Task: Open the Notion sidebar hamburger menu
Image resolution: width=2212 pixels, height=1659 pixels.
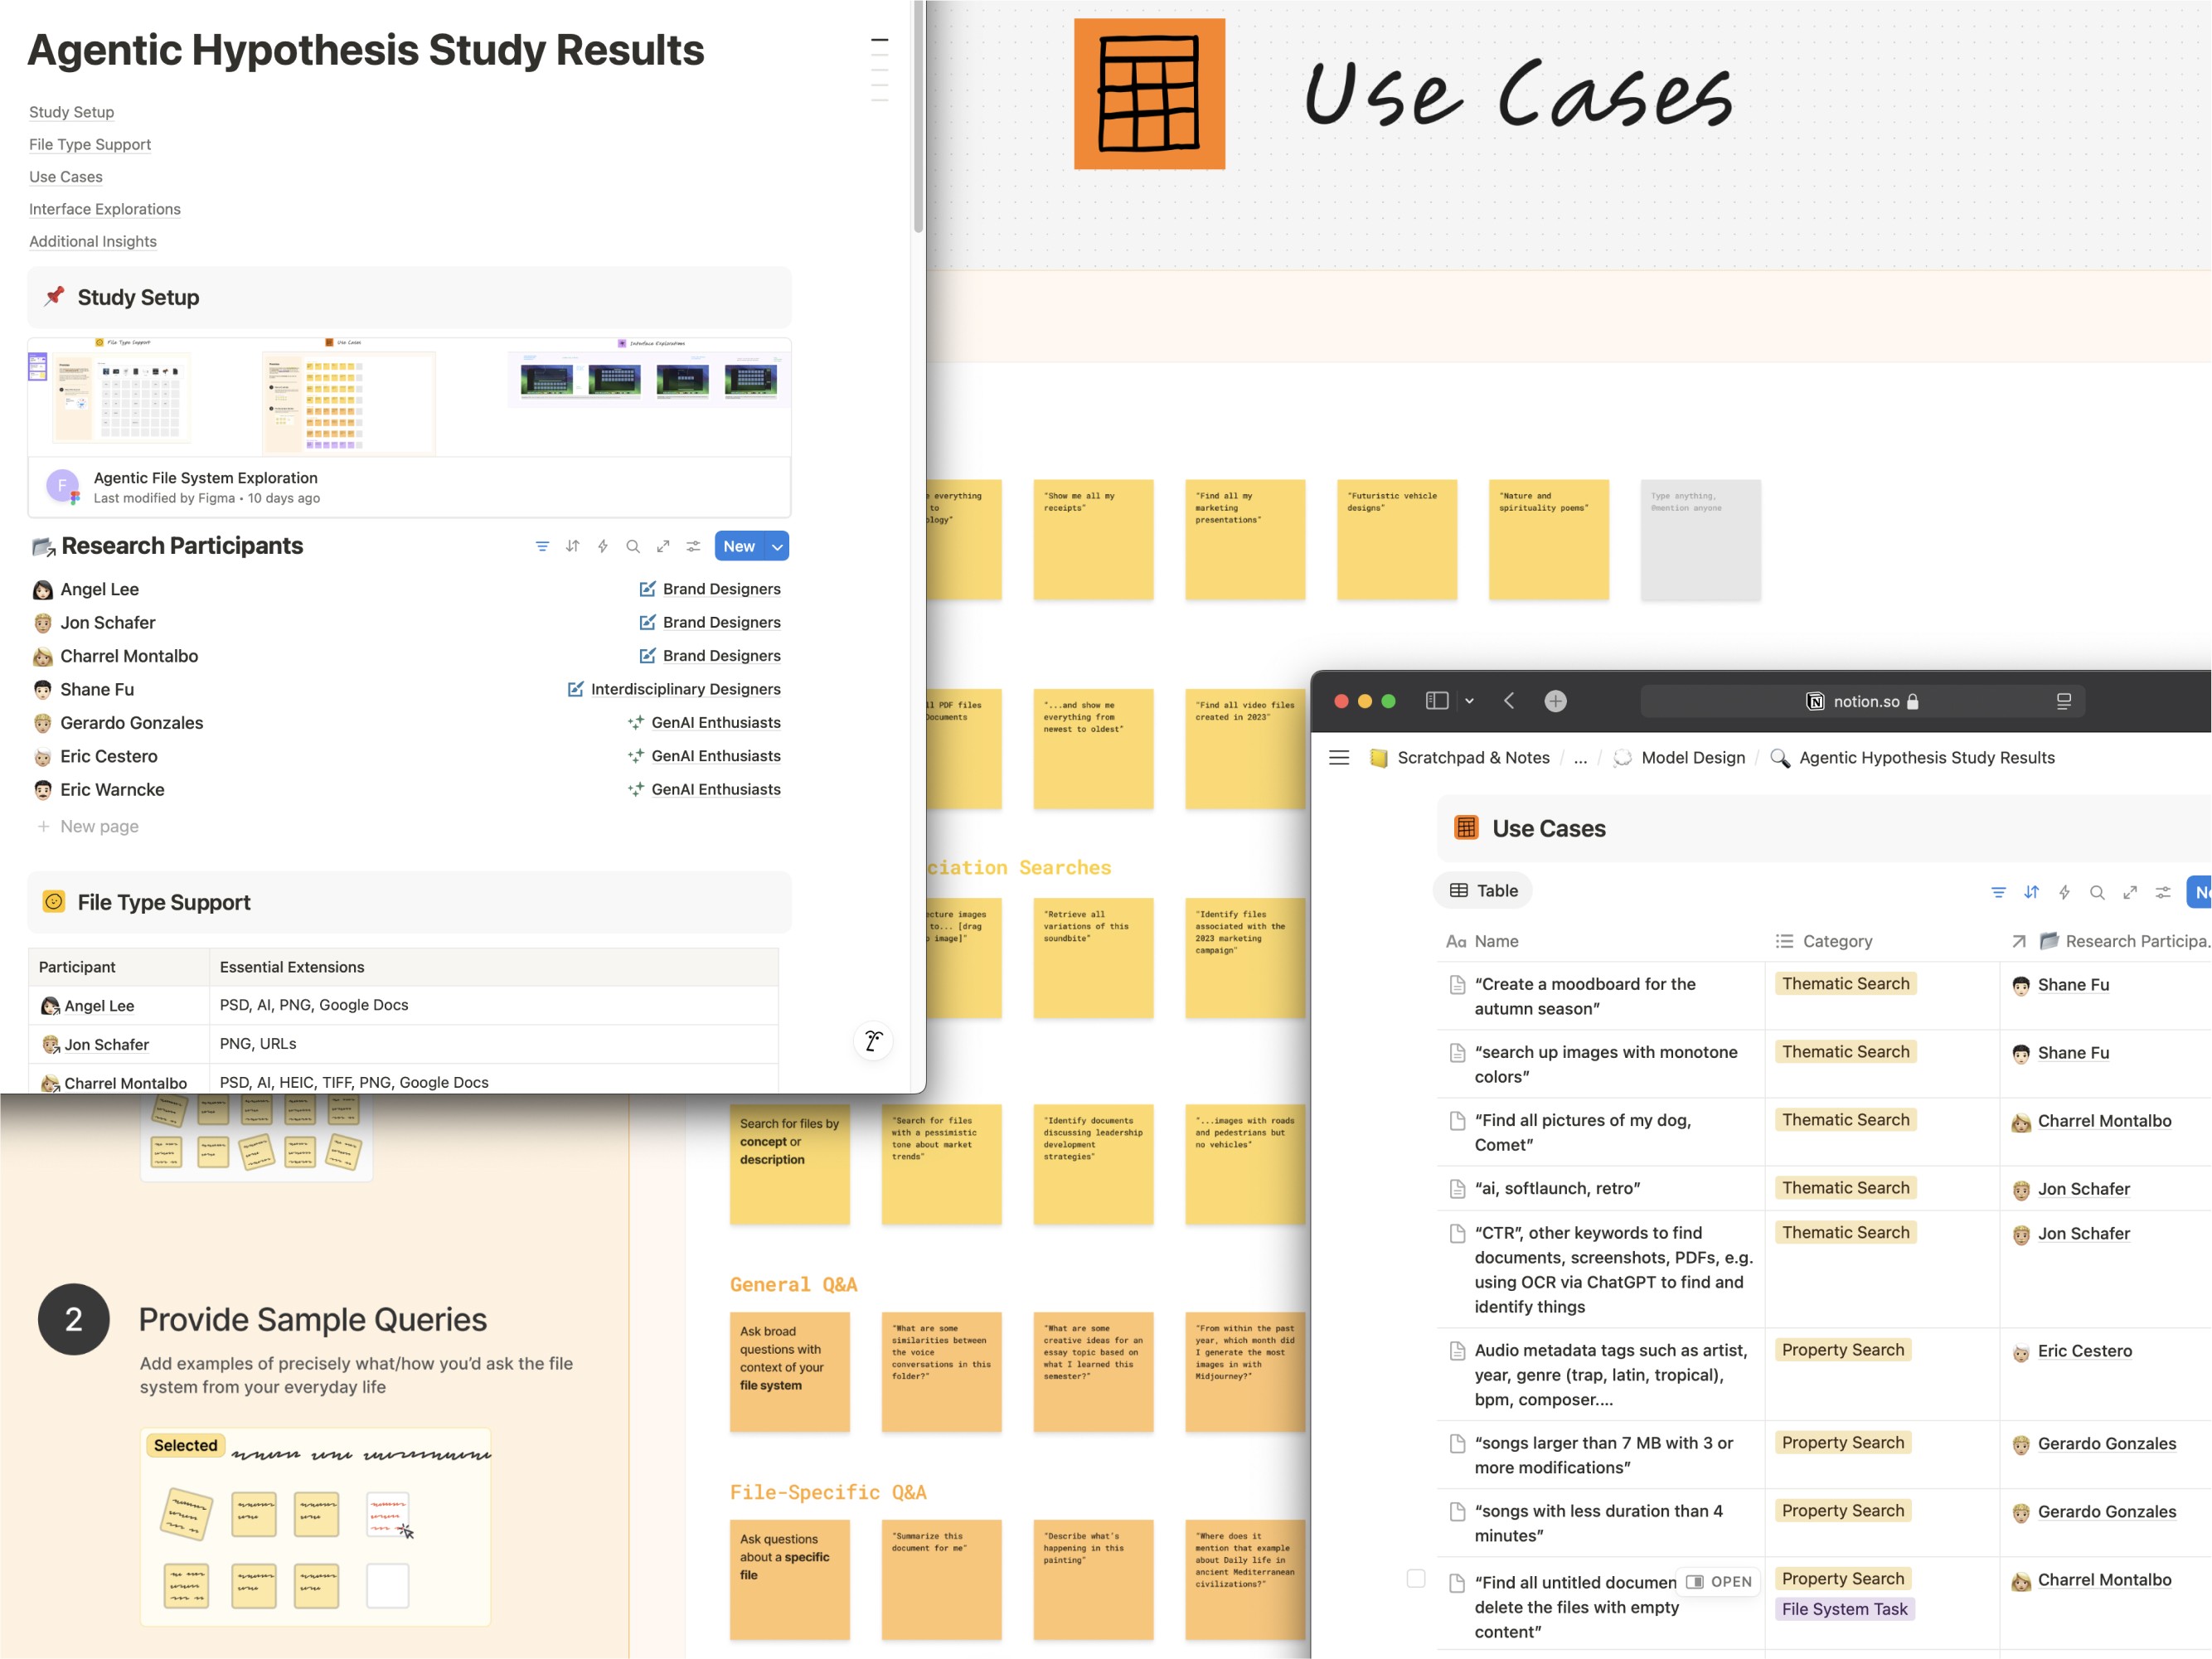Action: coord(1339,758)
